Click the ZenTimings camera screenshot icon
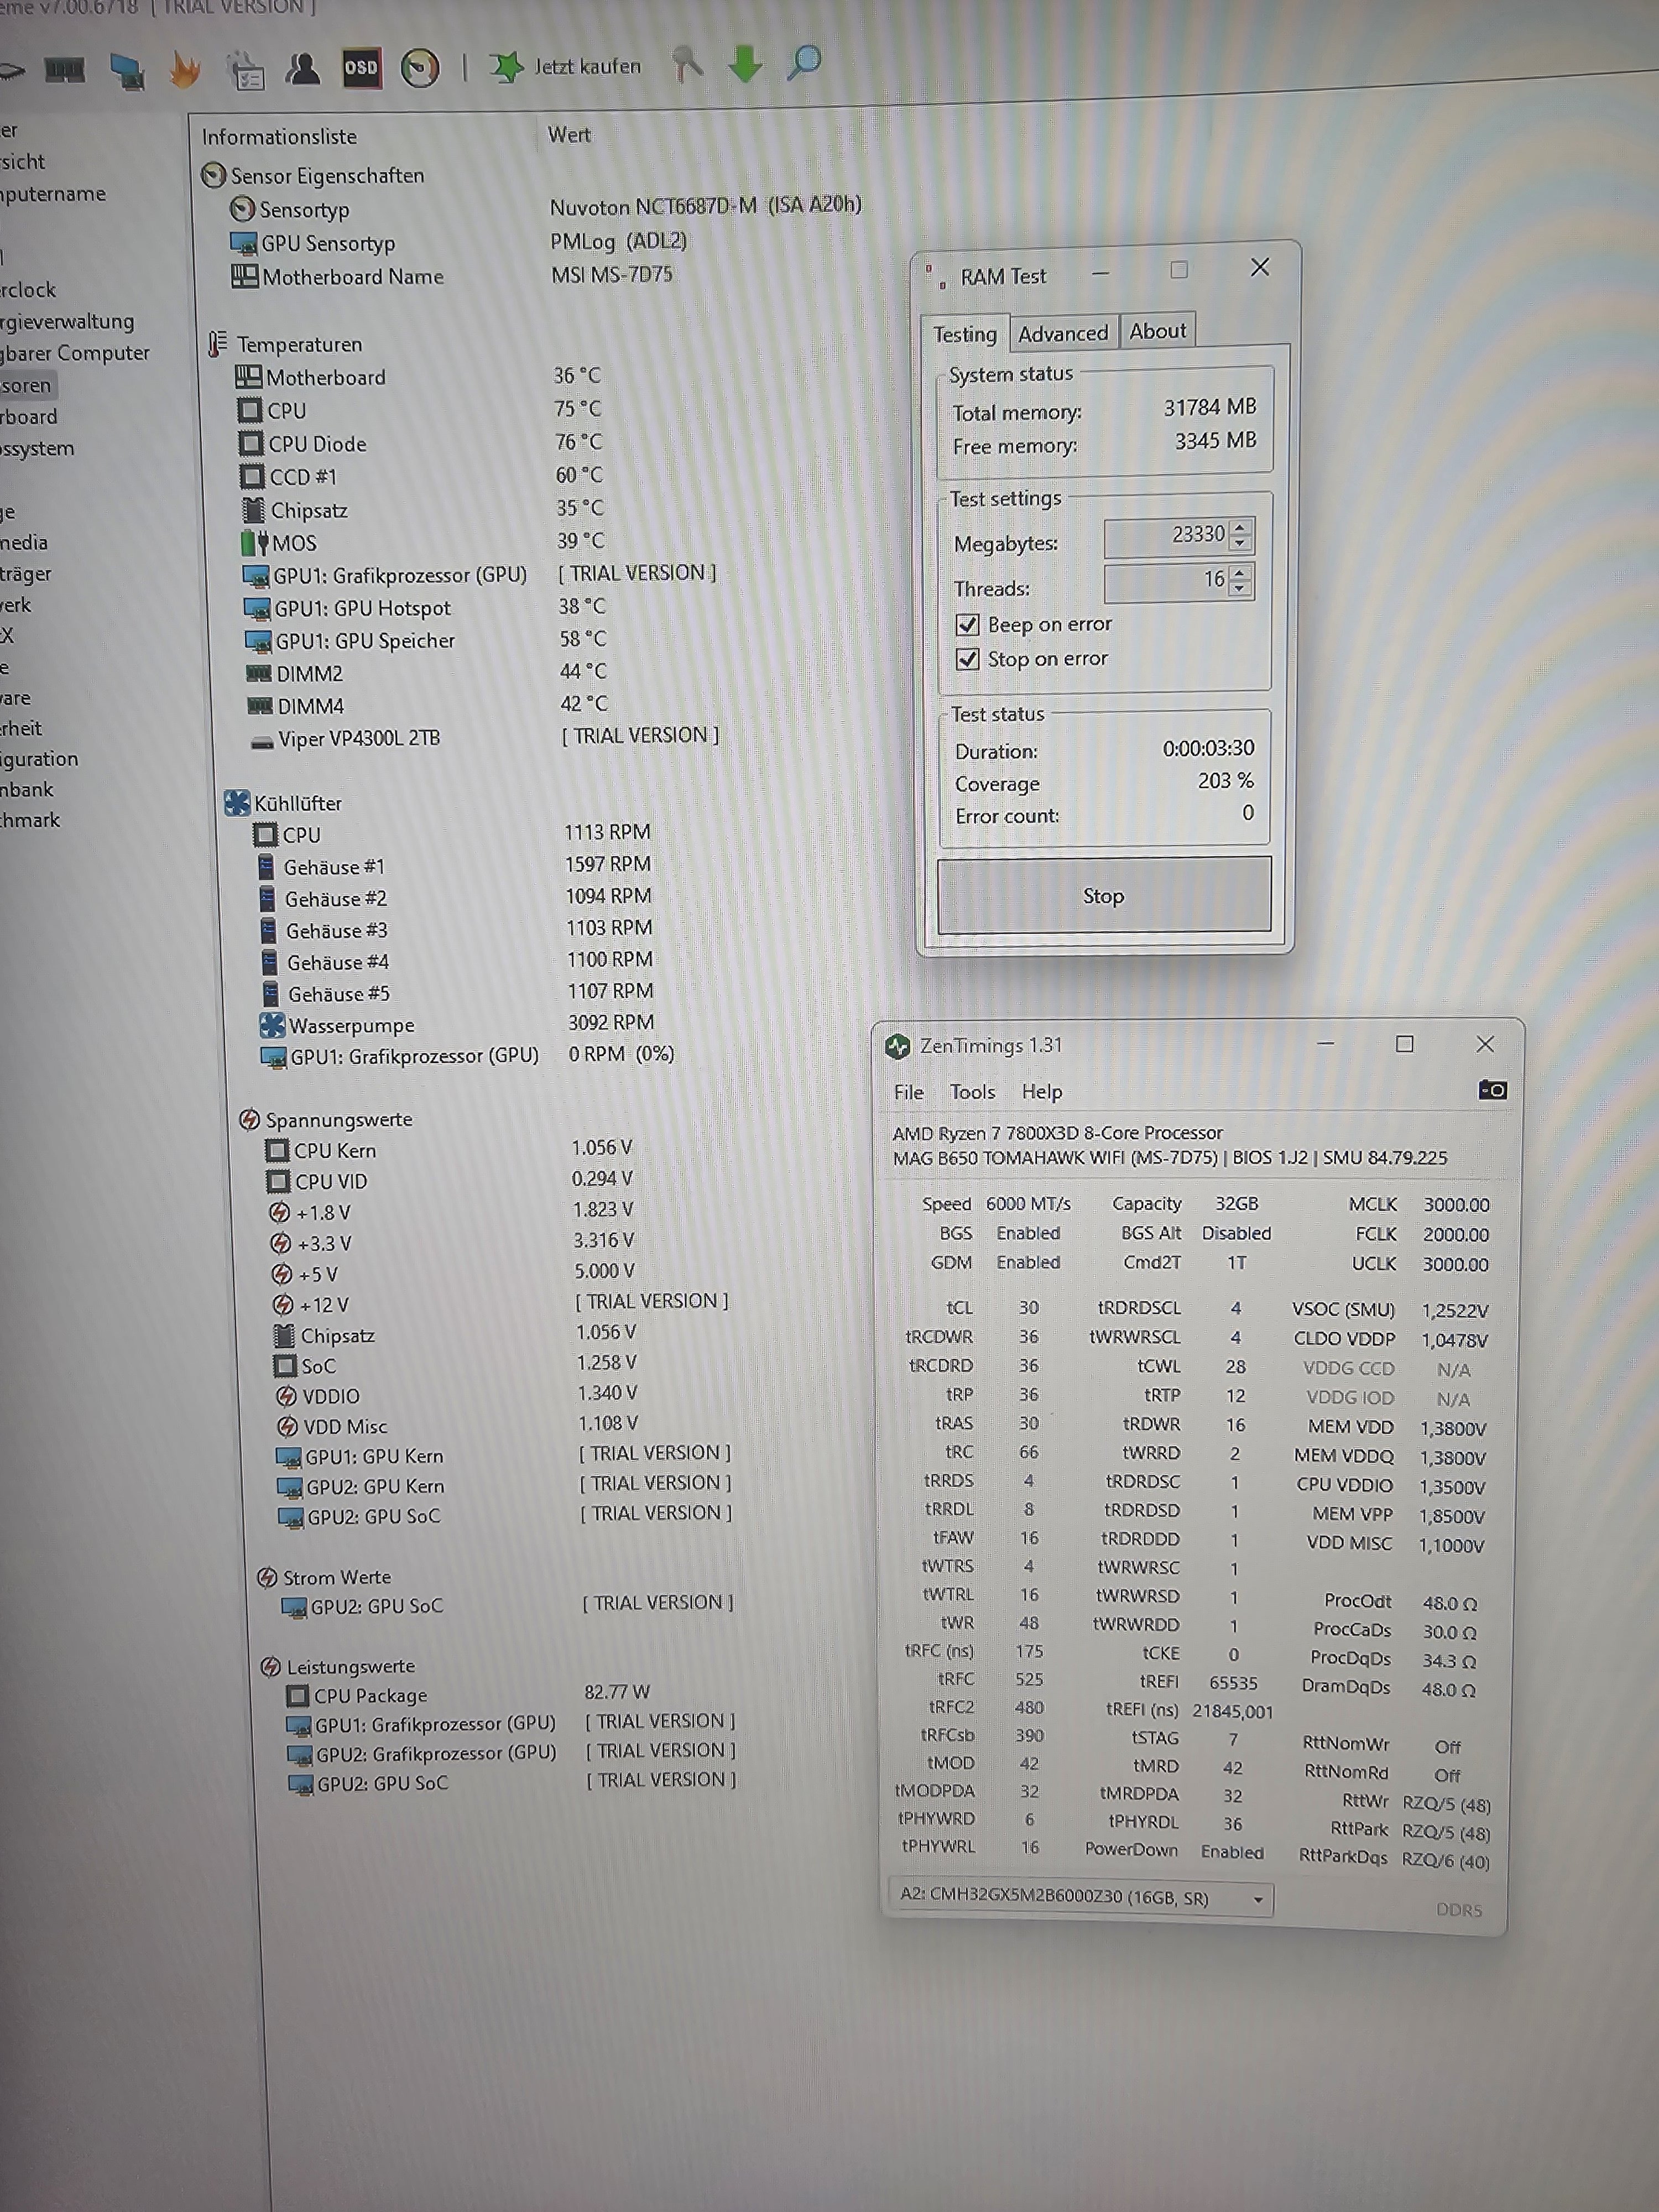Image resolution: width=1659 pixels, height=2212 pixels. click(x=1492, y=1090)
